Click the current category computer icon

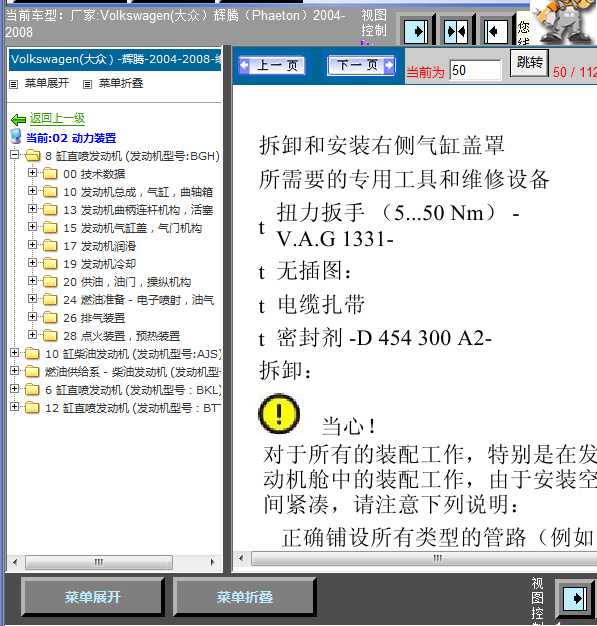pyautogui.click(x=16, y=137)
